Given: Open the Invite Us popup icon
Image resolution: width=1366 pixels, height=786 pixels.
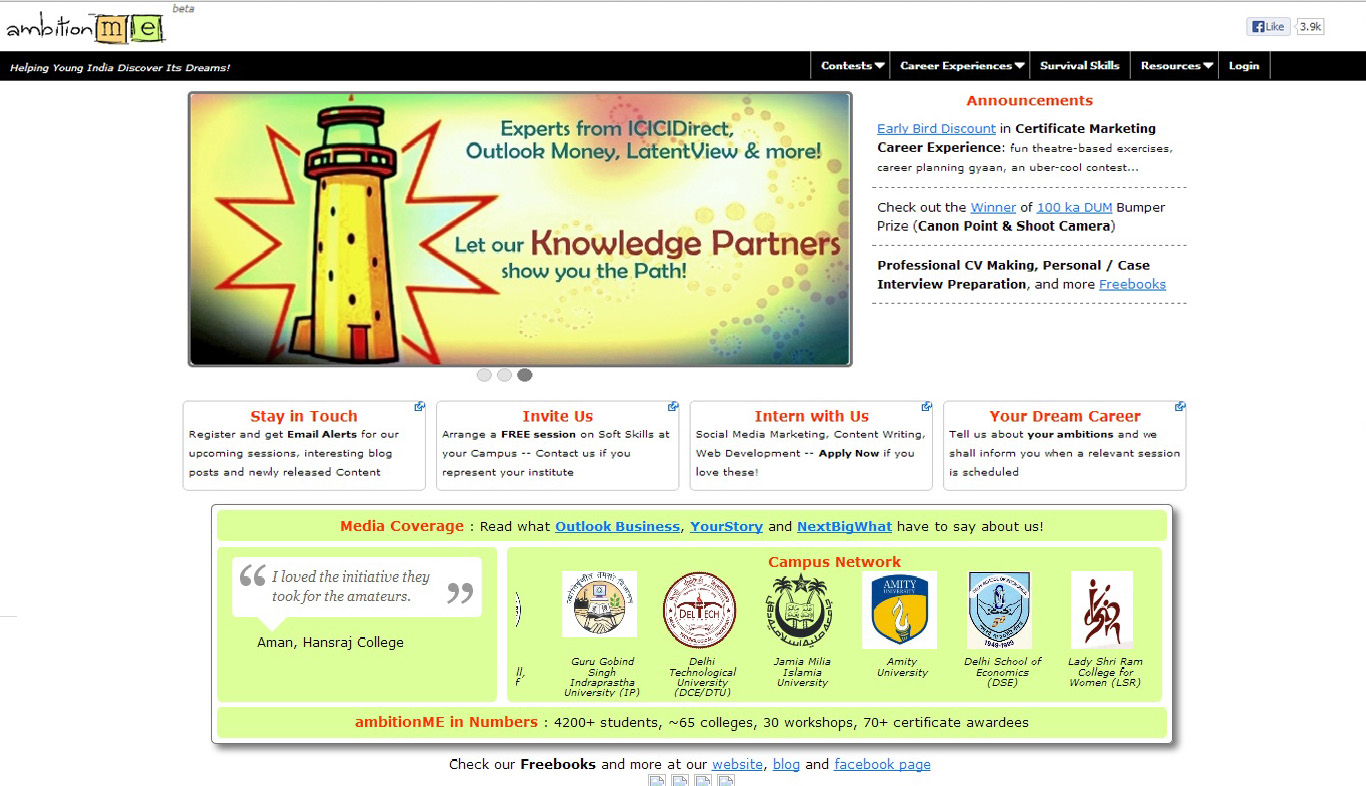Looking at the screenshot, I should pos(673,407).
